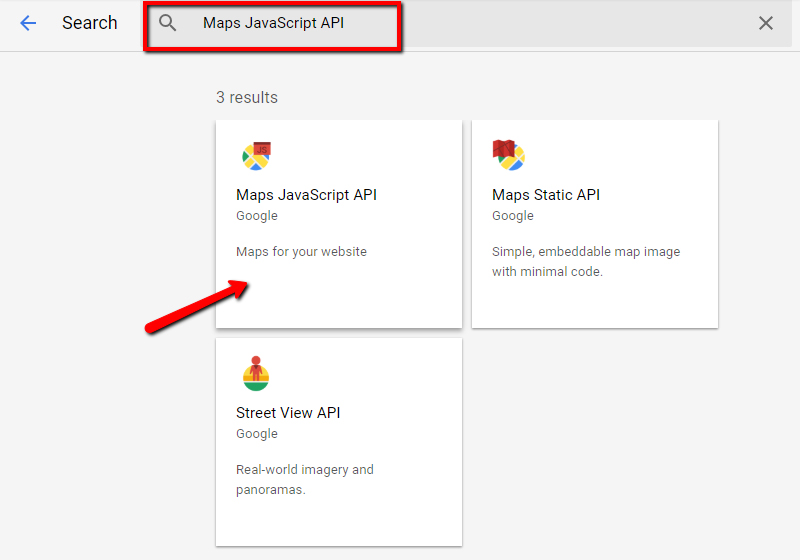Open the Maps JavaScript API card title
Image resolution: width=800 pixels, height=560 pixels.
306,195
